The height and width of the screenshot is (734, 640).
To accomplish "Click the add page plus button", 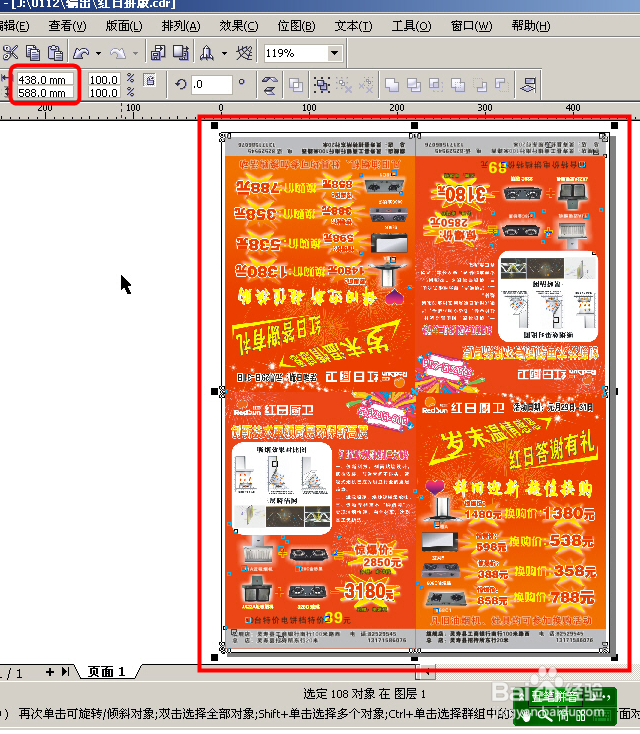I will pyautogui.click(x=50, y=672).
